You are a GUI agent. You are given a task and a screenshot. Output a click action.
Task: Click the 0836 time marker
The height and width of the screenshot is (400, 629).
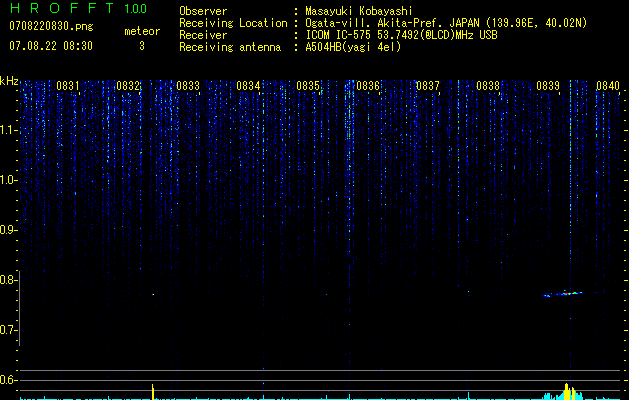[x=368, y=86]
